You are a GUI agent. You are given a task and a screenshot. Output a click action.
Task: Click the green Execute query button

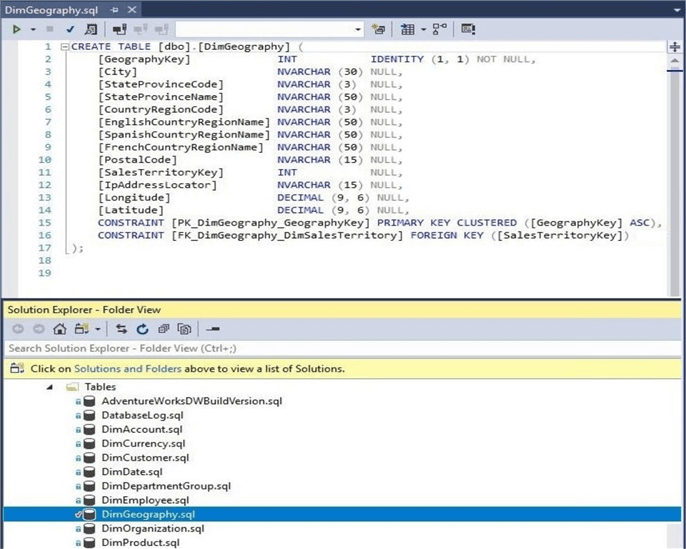pyautogui.click(x=16, y=29)
